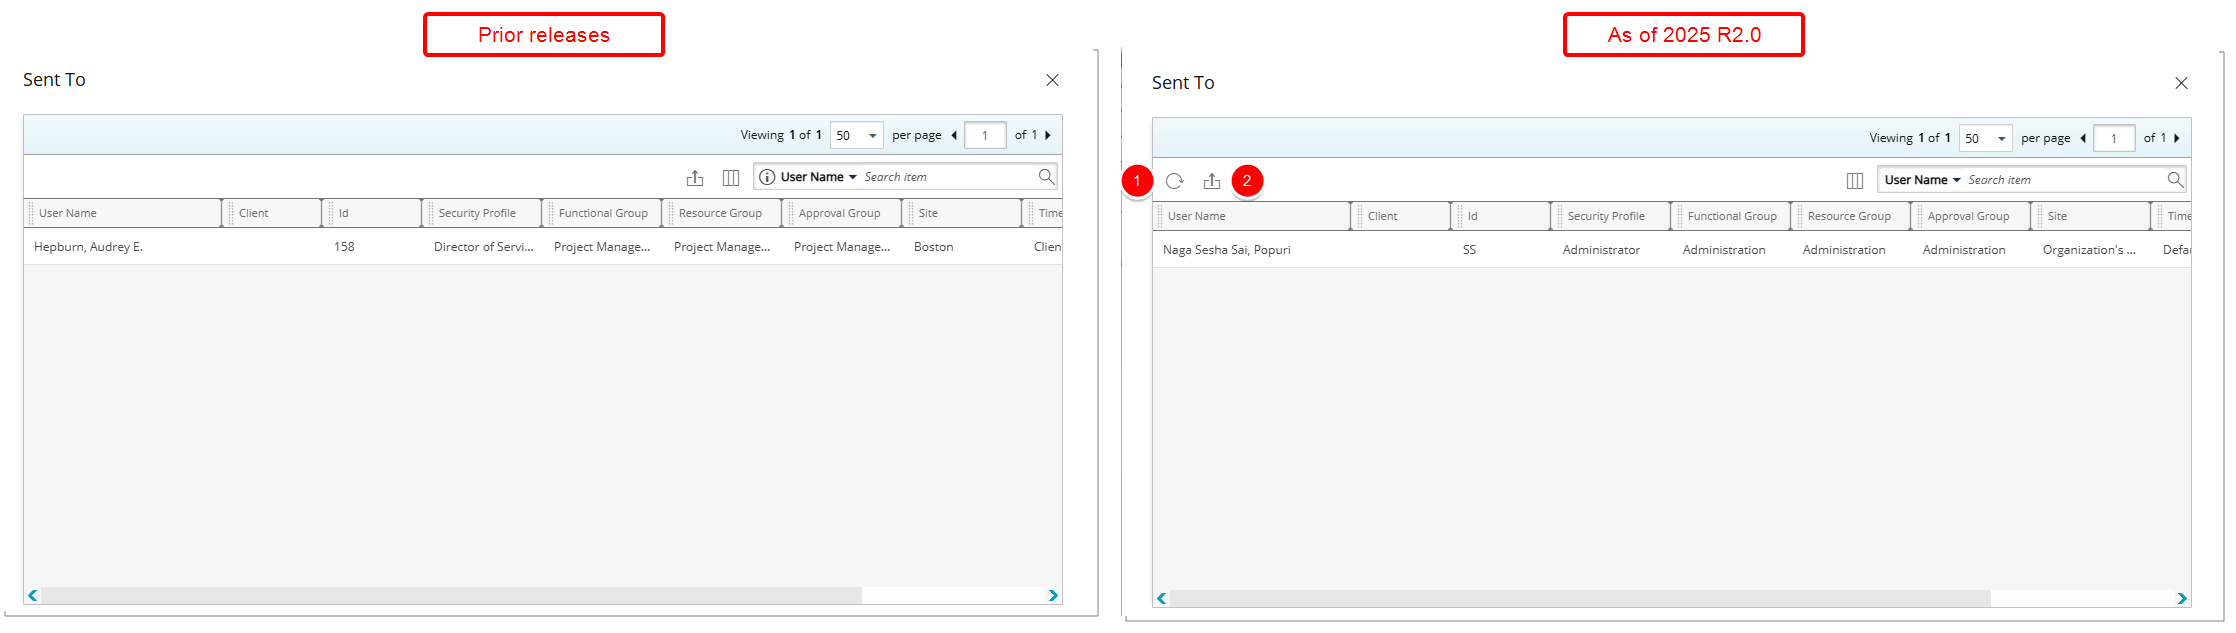This screenshot has width=2236, height=633.
Task: Click search magnifier in 2025 R2.0 dialog
Action: pos(2175,180)
